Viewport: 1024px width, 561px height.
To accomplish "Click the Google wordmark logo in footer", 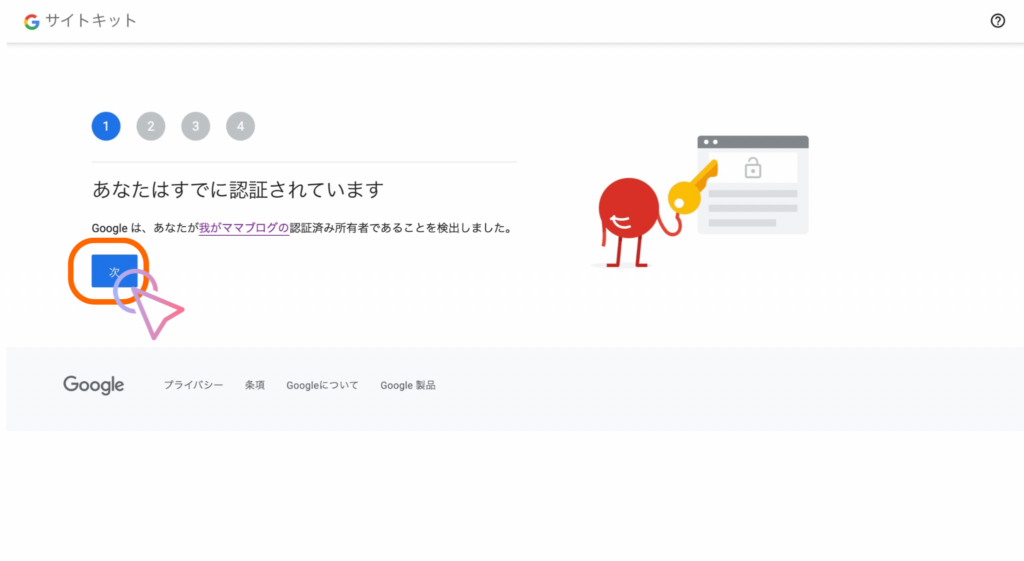I will point(93,385).
